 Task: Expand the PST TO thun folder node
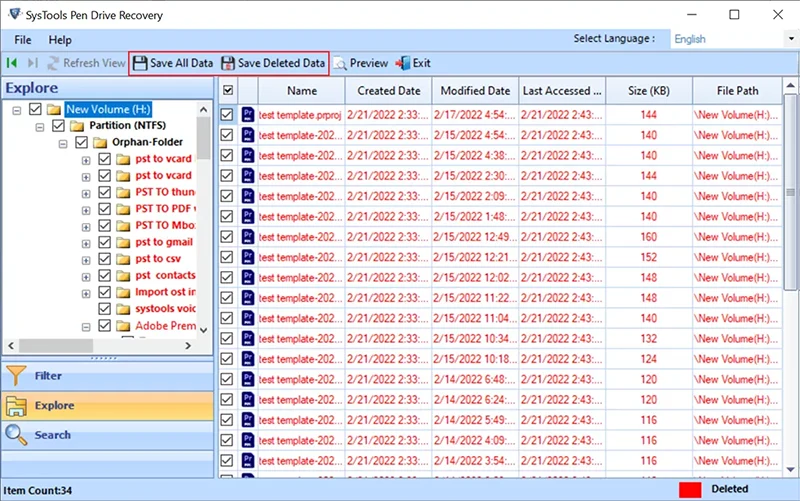(x=86, y=194)
